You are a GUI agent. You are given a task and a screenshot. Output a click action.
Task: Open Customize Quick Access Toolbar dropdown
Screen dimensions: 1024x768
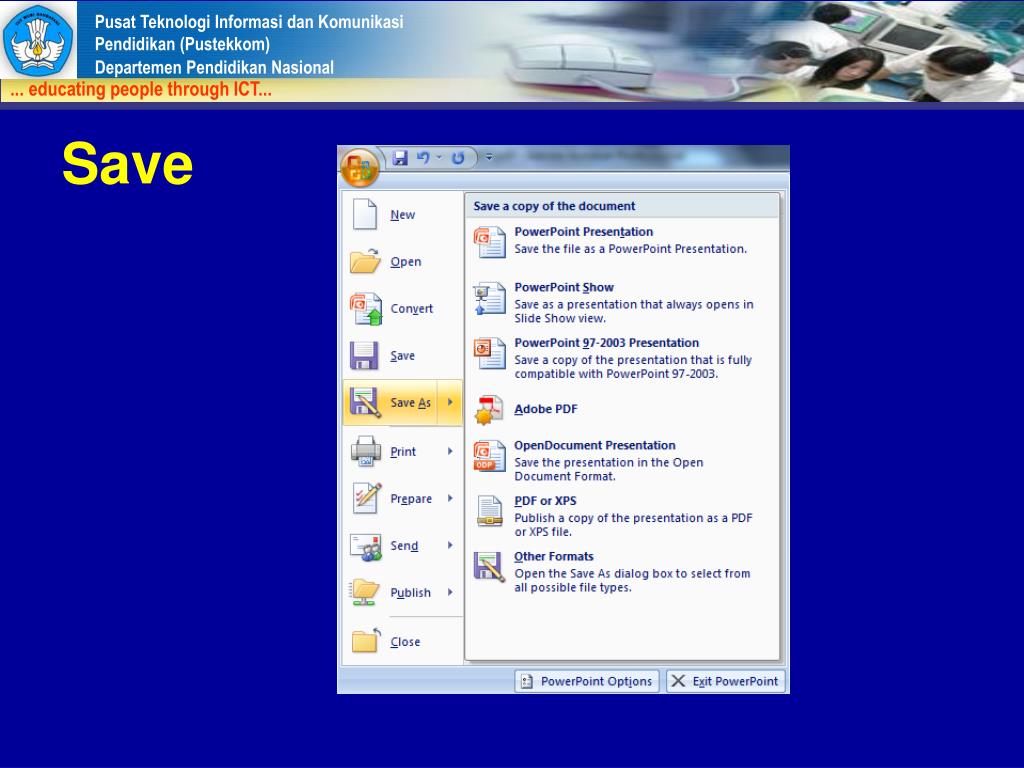coord(489,157)
